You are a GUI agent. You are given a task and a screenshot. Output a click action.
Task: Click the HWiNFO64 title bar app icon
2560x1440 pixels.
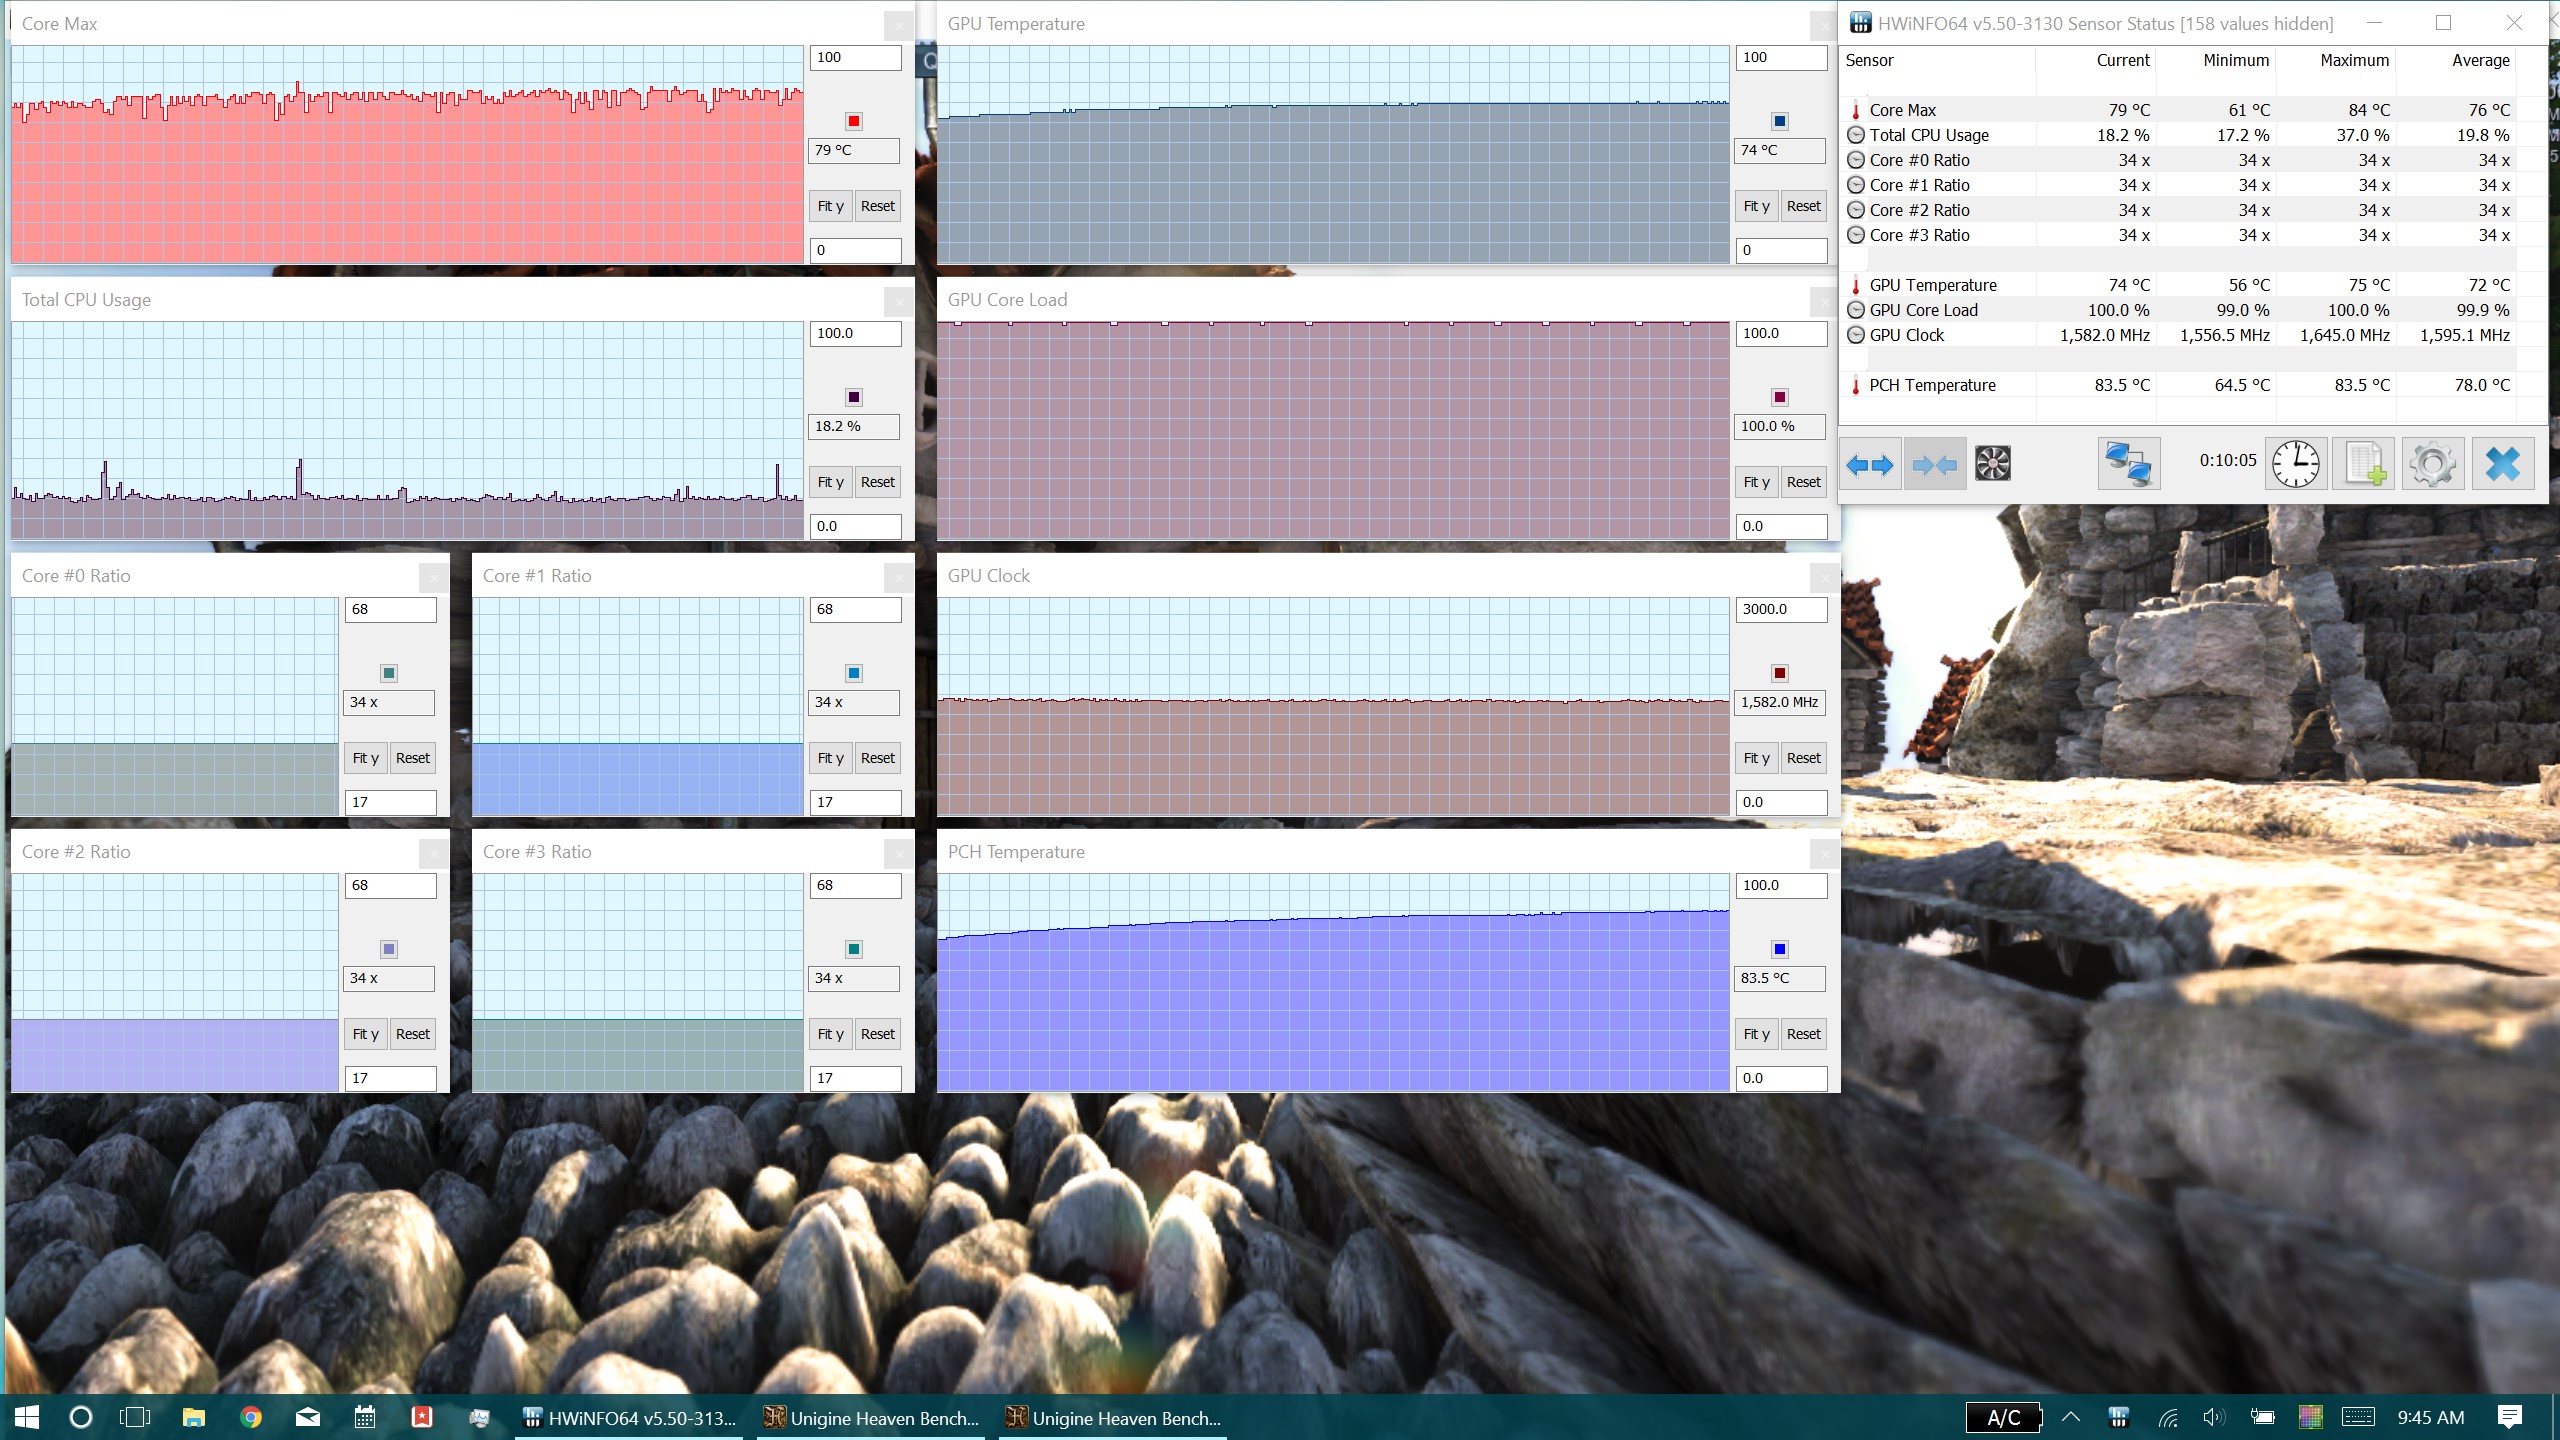1860,23
